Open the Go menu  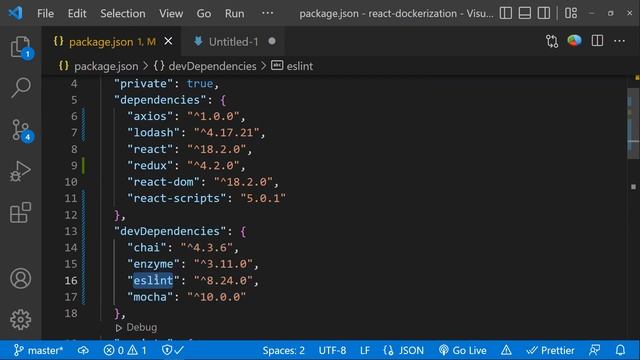pyautogui.click(x=204, y=13)
